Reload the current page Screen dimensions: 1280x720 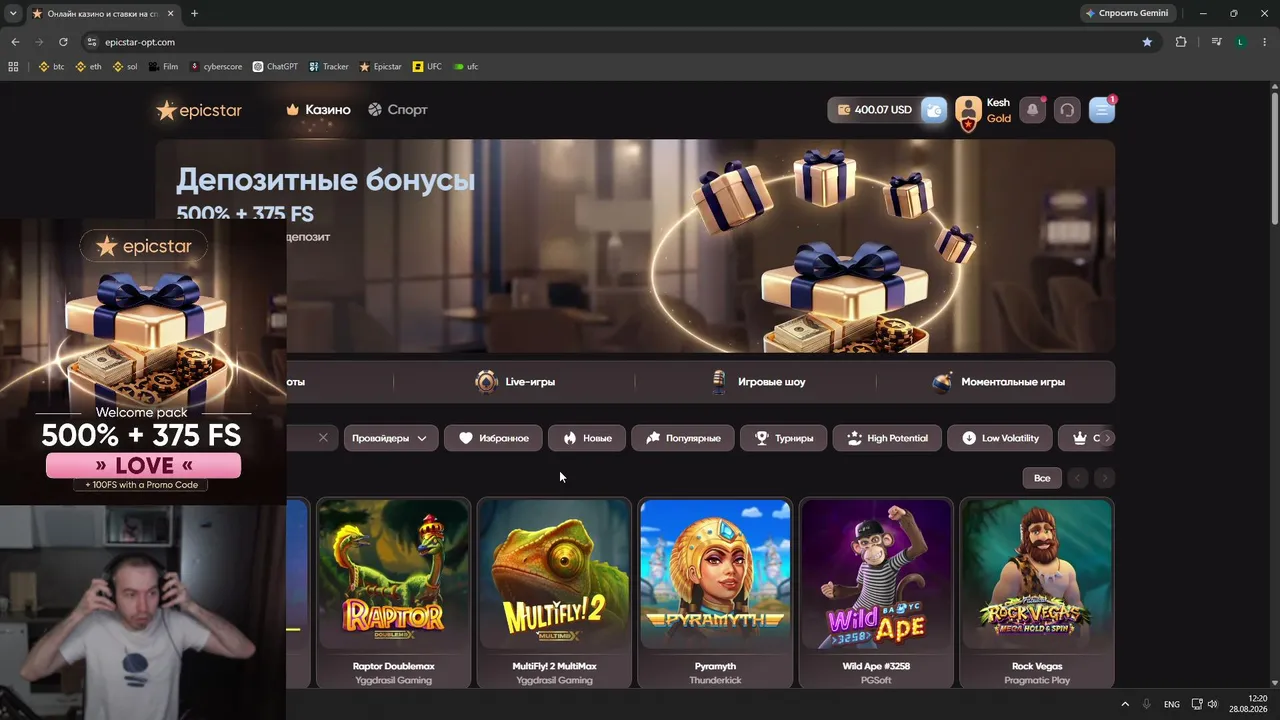(63, 42)
